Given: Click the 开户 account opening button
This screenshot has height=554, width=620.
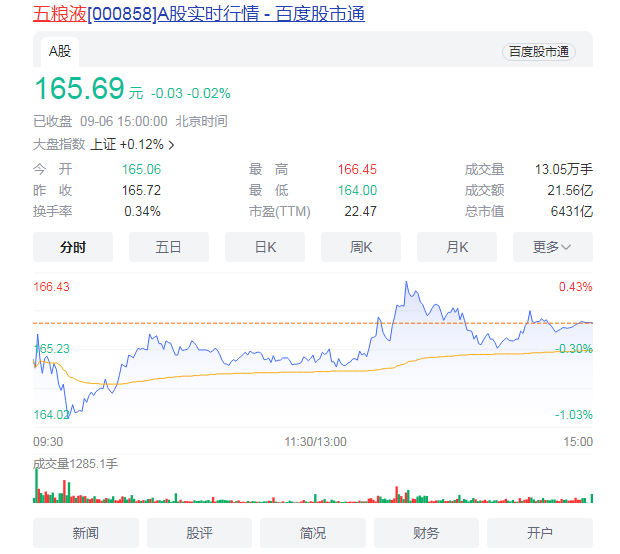Looking at the screenshot, I should click(539, 533).
